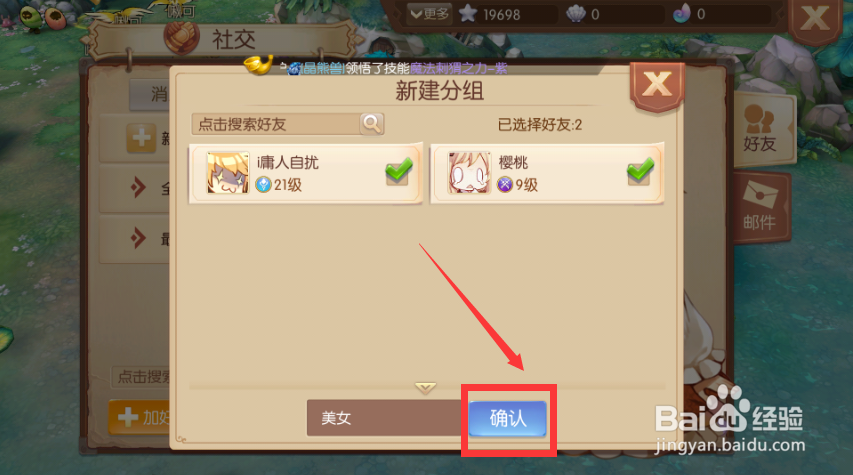Click the plus icon for new group
853x475 pixels.
(141, 137)
